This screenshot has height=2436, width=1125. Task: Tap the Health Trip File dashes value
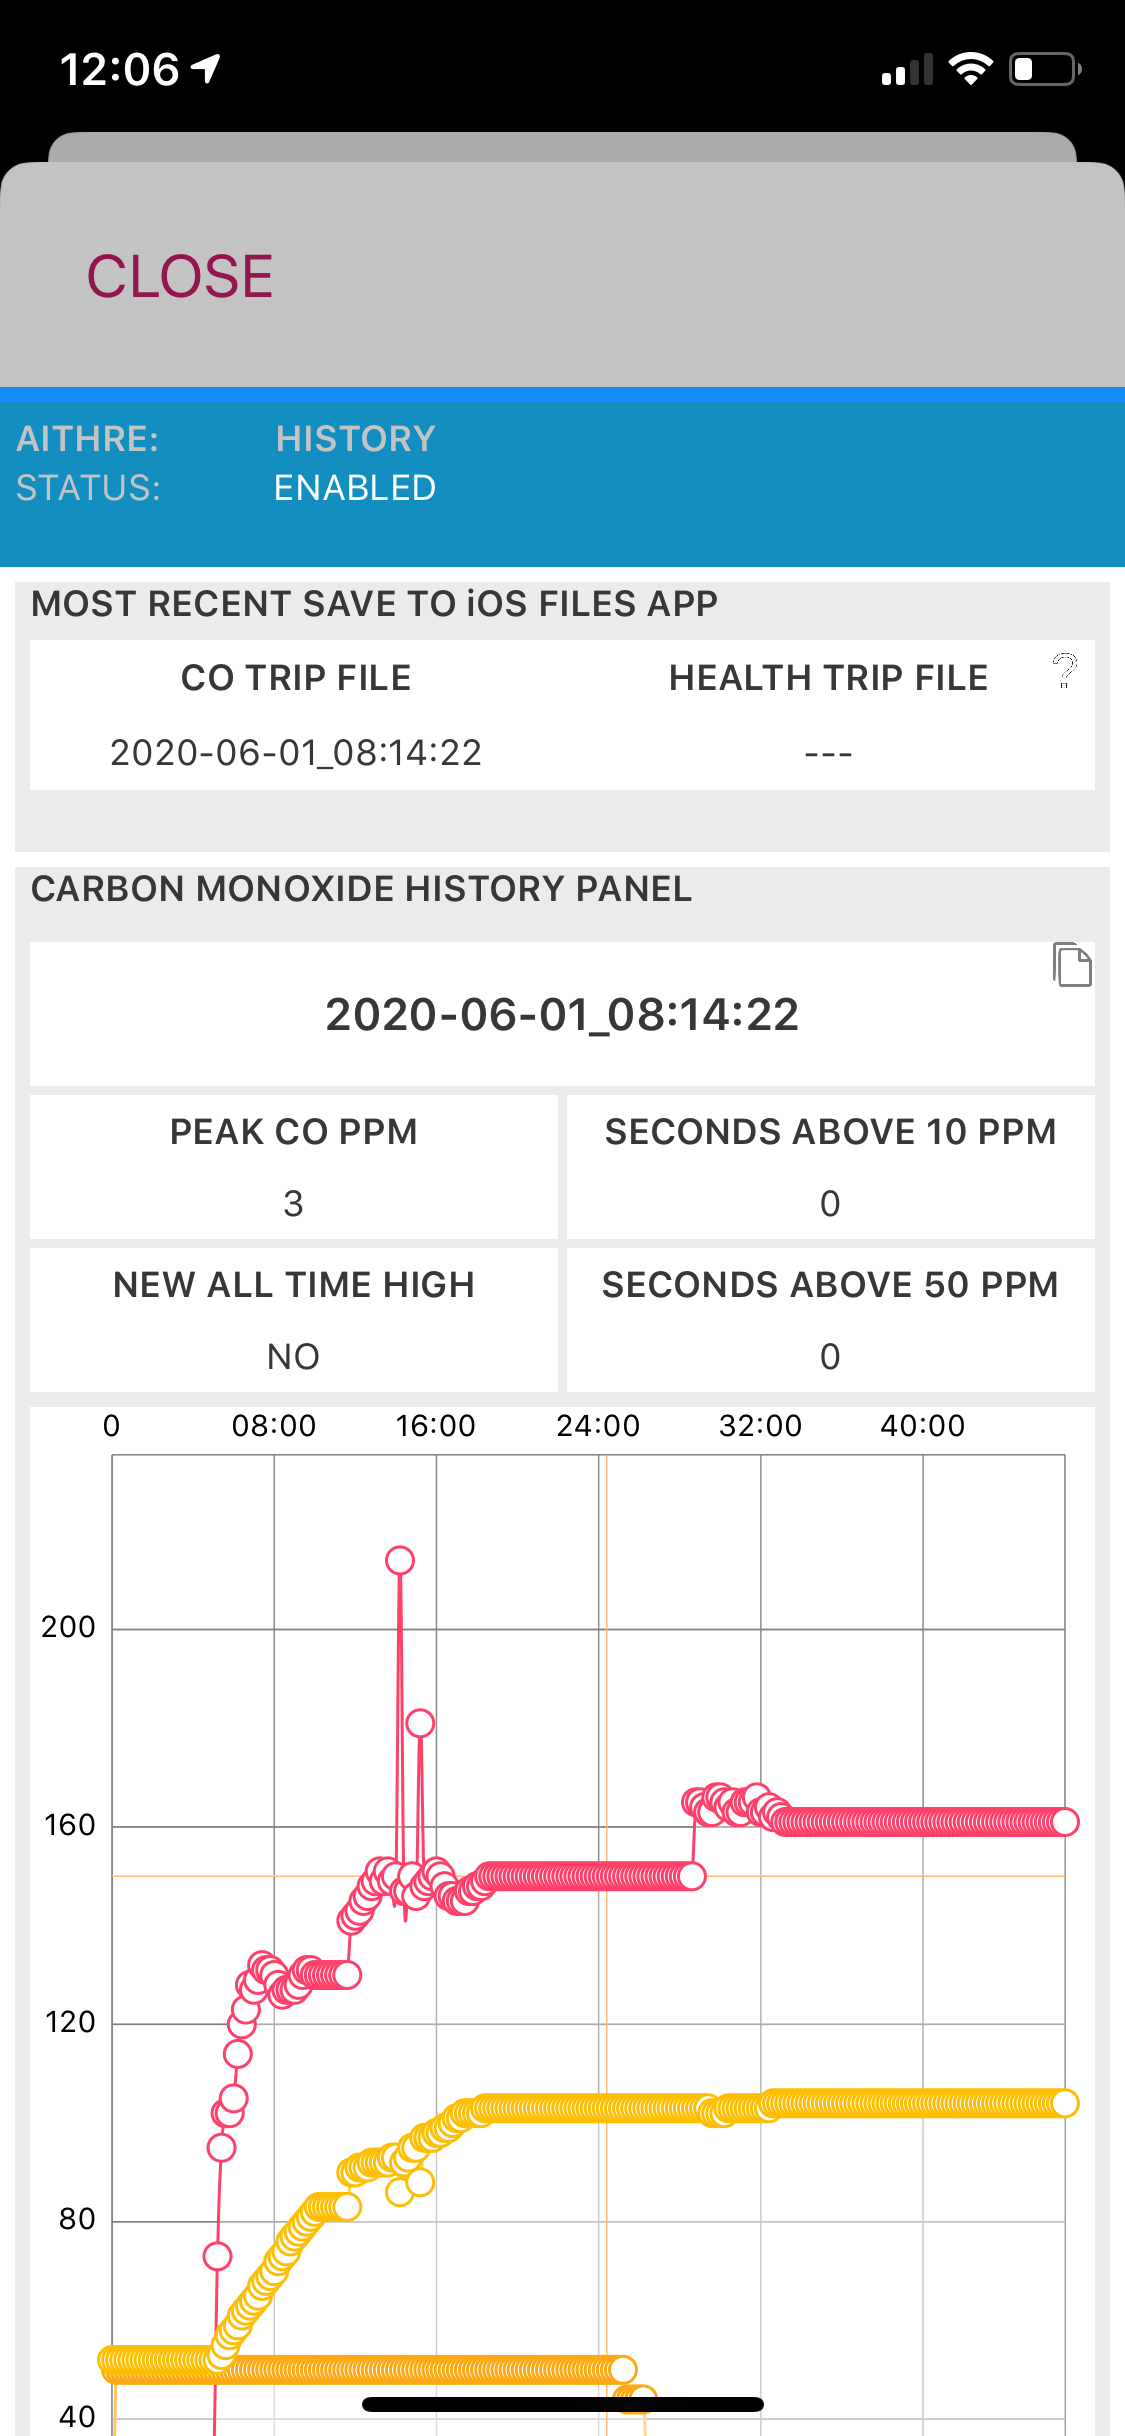[828, 753]
